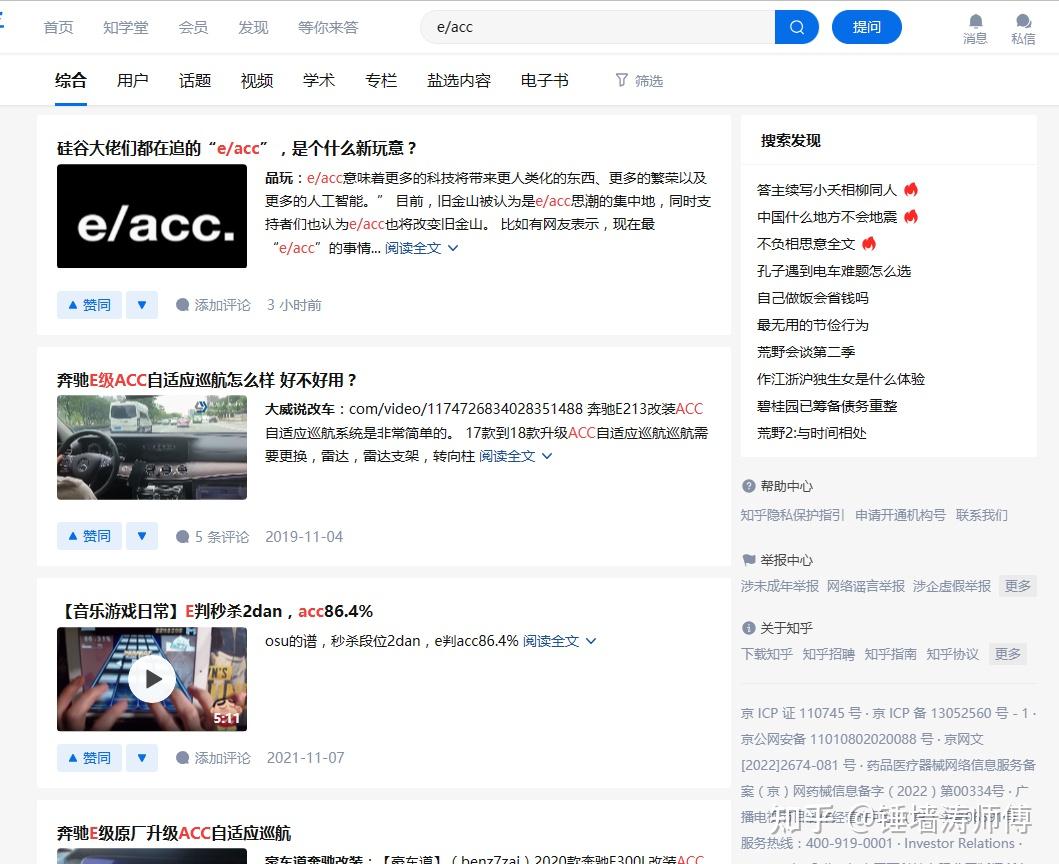Click the 提问 button

866,27
